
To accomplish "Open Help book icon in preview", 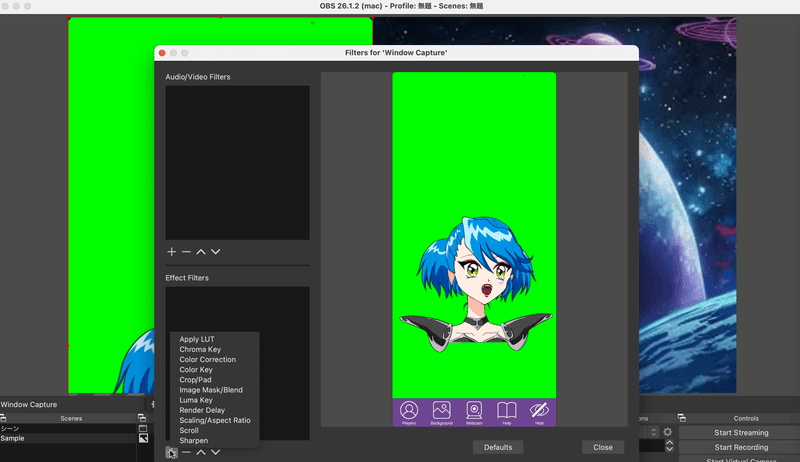I will [x=507, y=412].
